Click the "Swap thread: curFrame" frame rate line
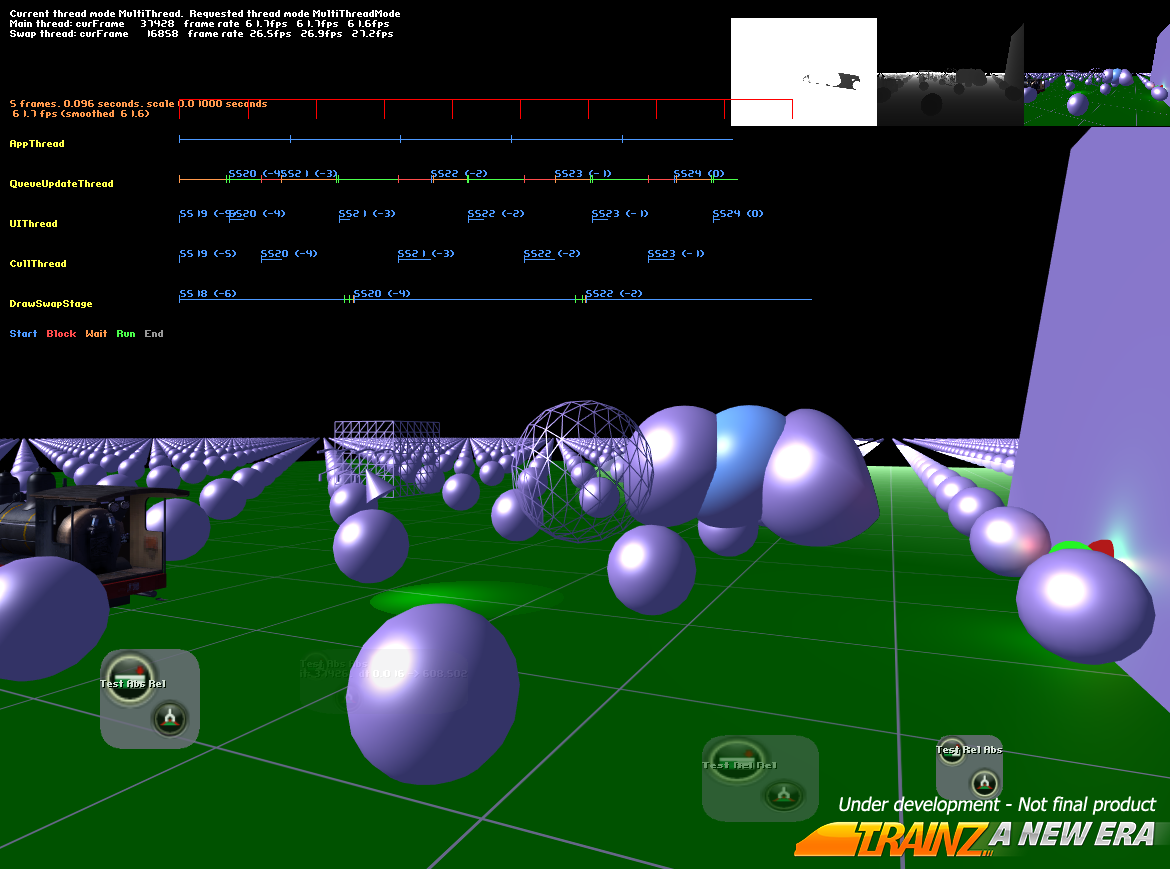This screenshot has height=869, width=1170. [x=201, y=34]
